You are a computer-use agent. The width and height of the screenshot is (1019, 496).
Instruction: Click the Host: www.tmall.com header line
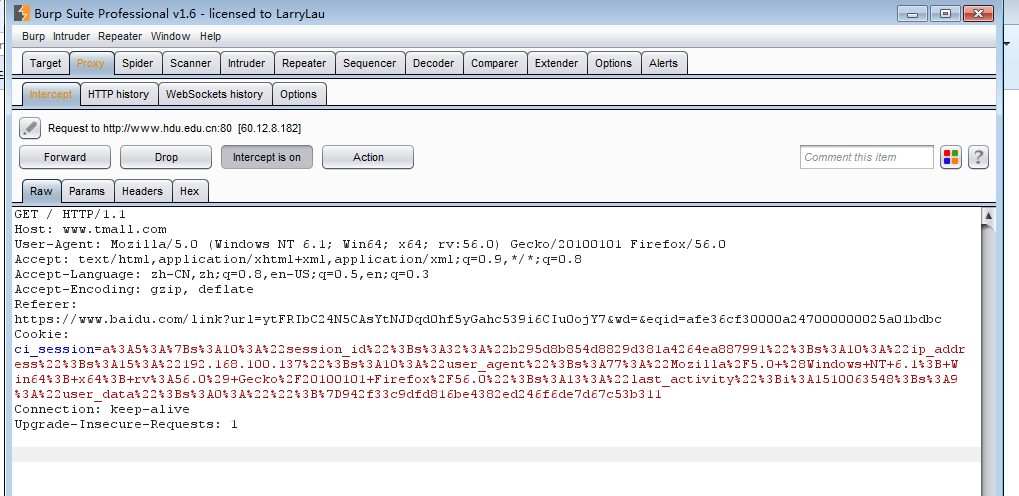pos(90,229)
